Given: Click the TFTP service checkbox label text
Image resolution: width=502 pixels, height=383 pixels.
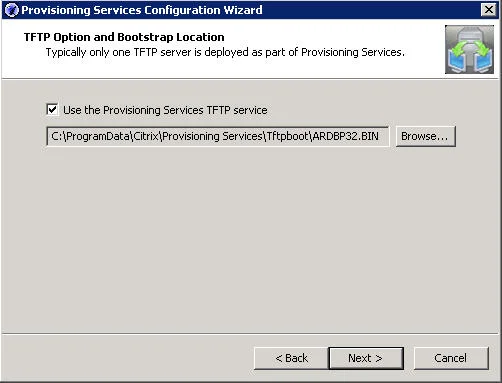Looking at the screenshot, I should pyautogui.click(x=165, y=110).
